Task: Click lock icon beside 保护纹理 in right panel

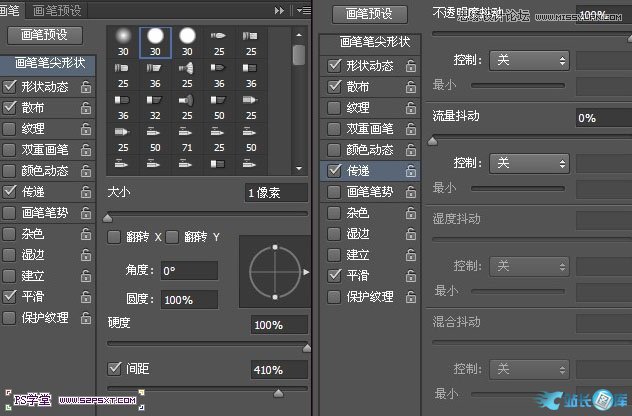Action: pos(411,297)
